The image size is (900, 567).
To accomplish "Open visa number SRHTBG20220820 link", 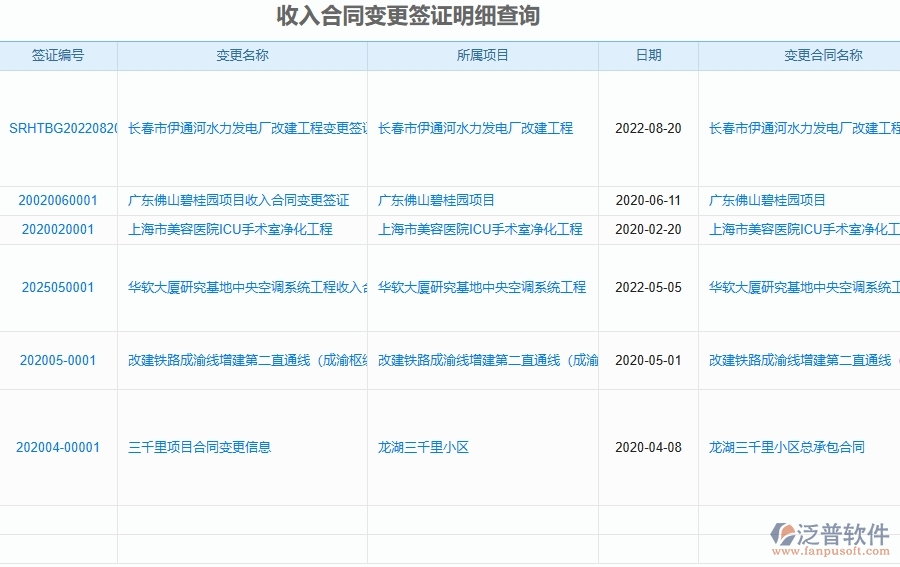I will (63, 128).
